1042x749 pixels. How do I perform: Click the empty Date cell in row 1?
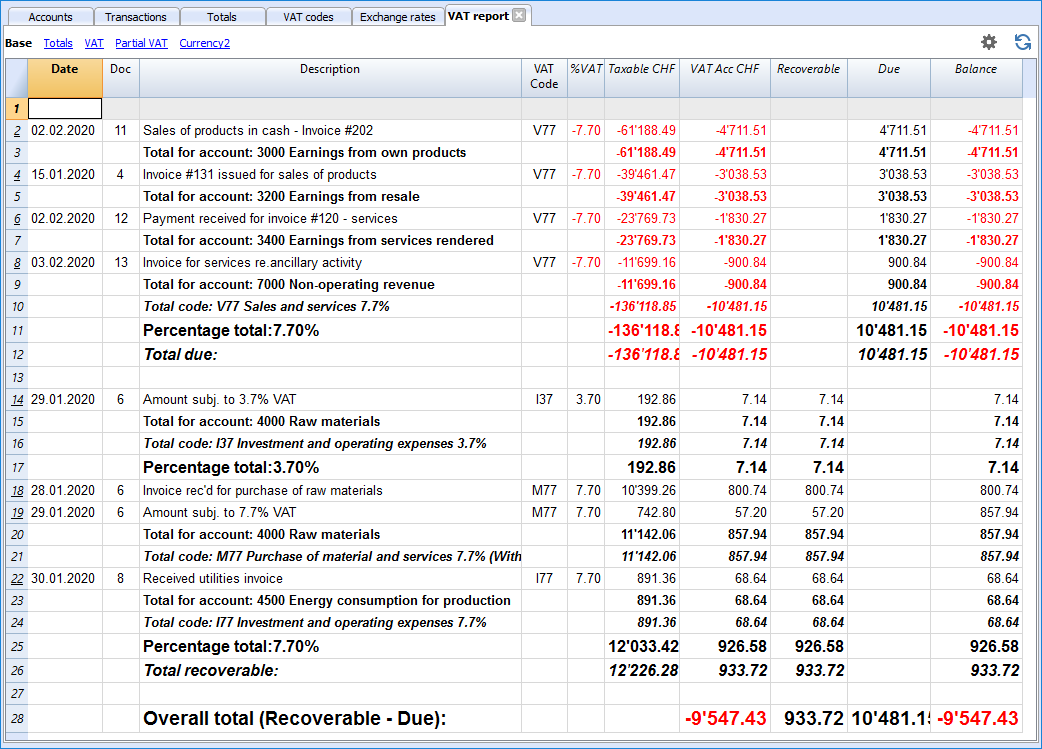click(x=64, y=108)
